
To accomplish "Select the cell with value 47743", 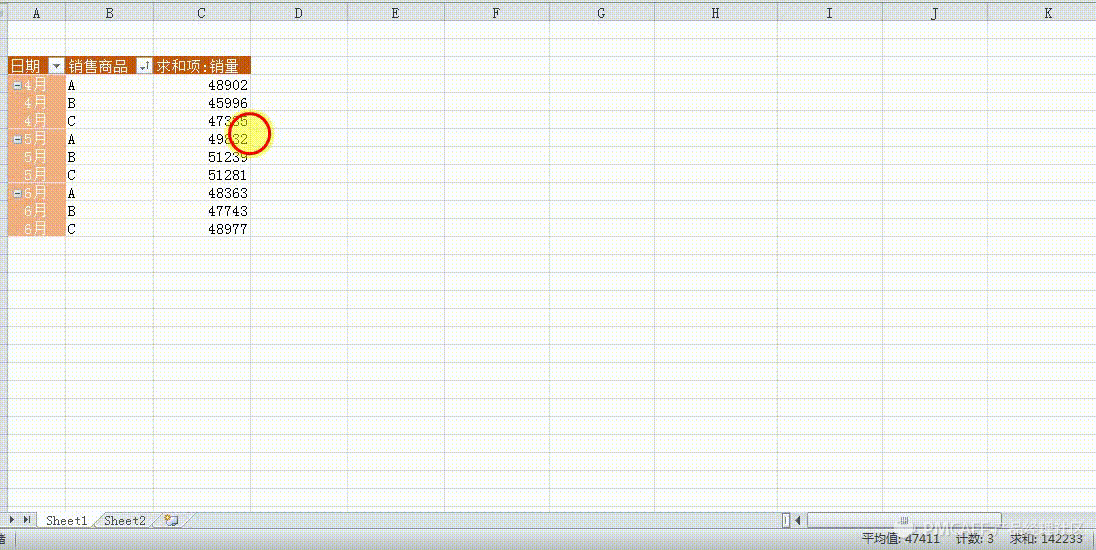I will click(x=201, y=210).
